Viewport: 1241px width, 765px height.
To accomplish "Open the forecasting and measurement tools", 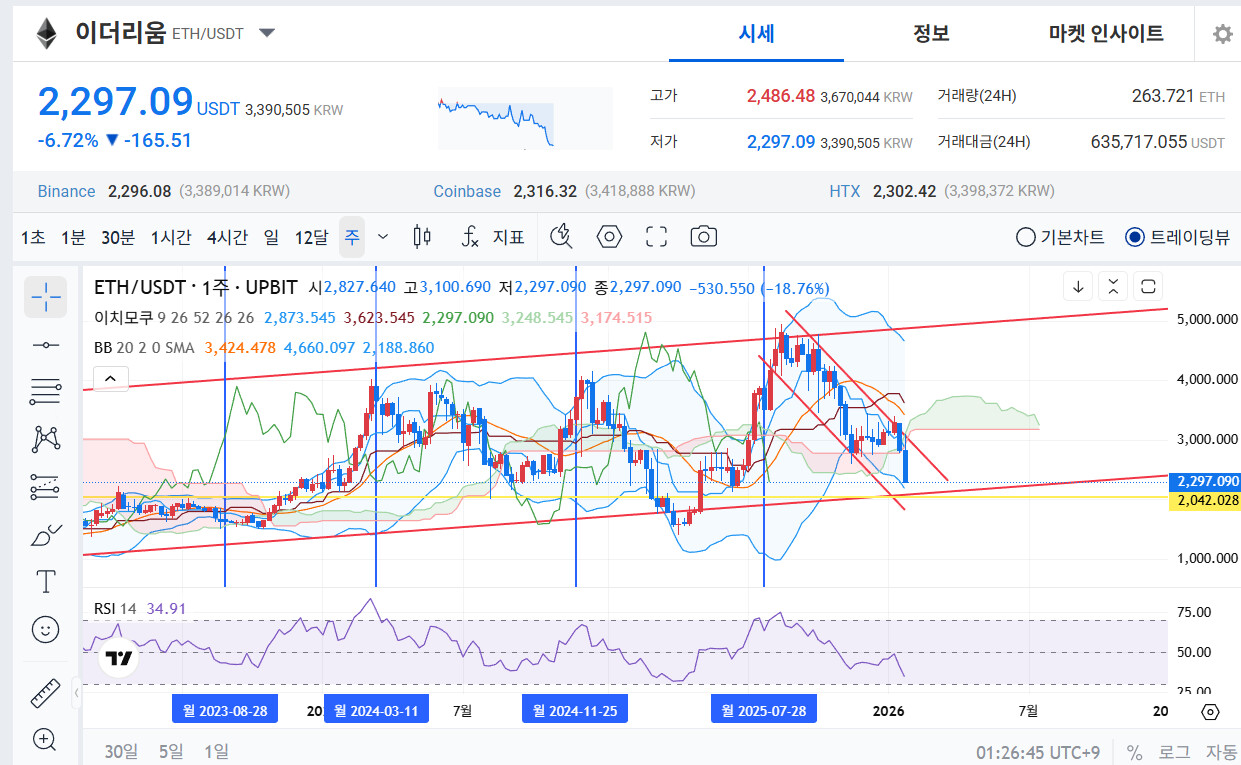I will 46,487.
